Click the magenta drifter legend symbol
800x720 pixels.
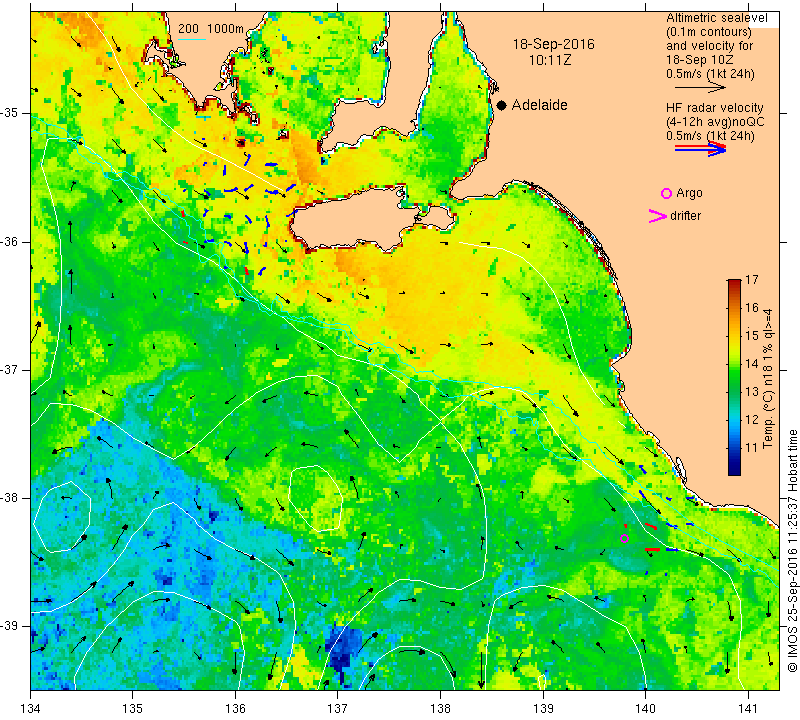[658, 216]
